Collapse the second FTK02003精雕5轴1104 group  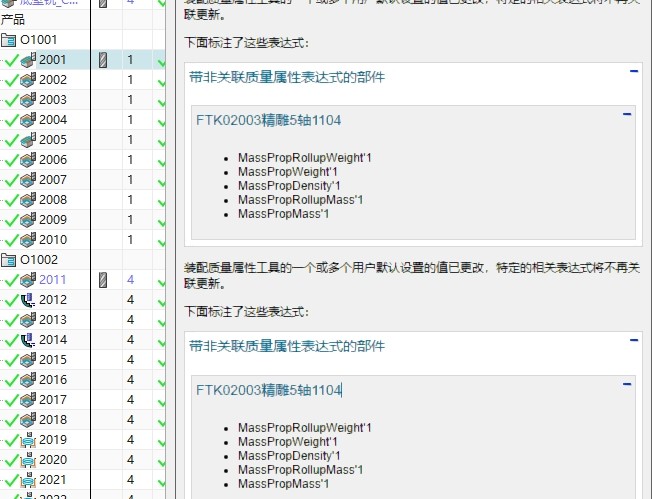pyautogui.click(x=627, y=384)
